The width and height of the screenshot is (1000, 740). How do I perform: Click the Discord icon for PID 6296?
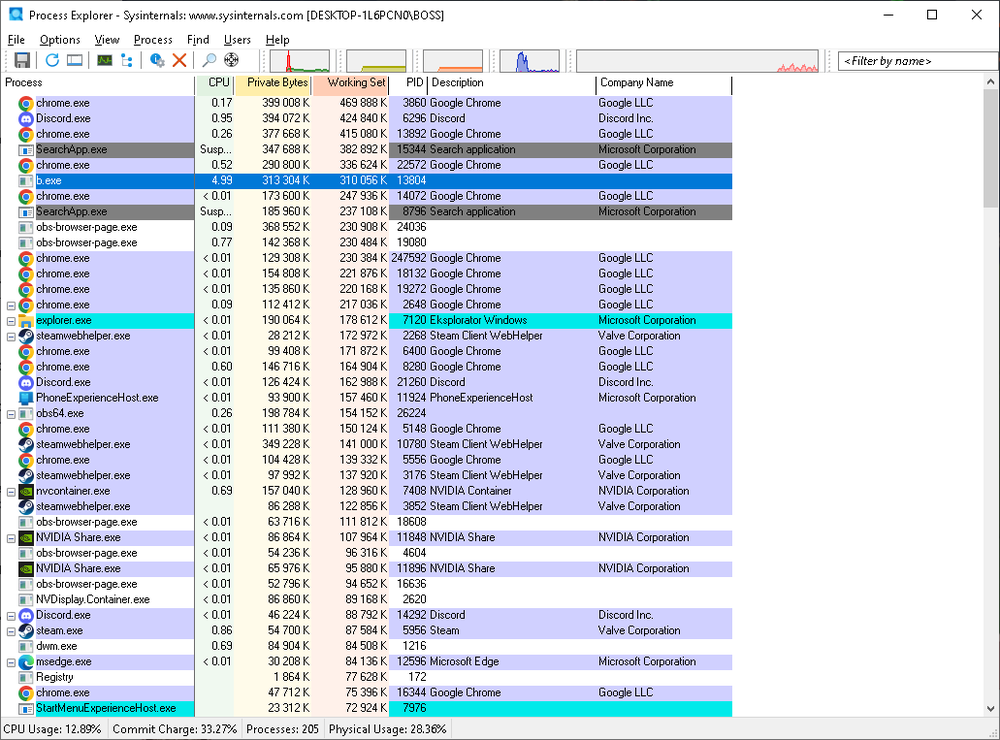pos(26,119)
